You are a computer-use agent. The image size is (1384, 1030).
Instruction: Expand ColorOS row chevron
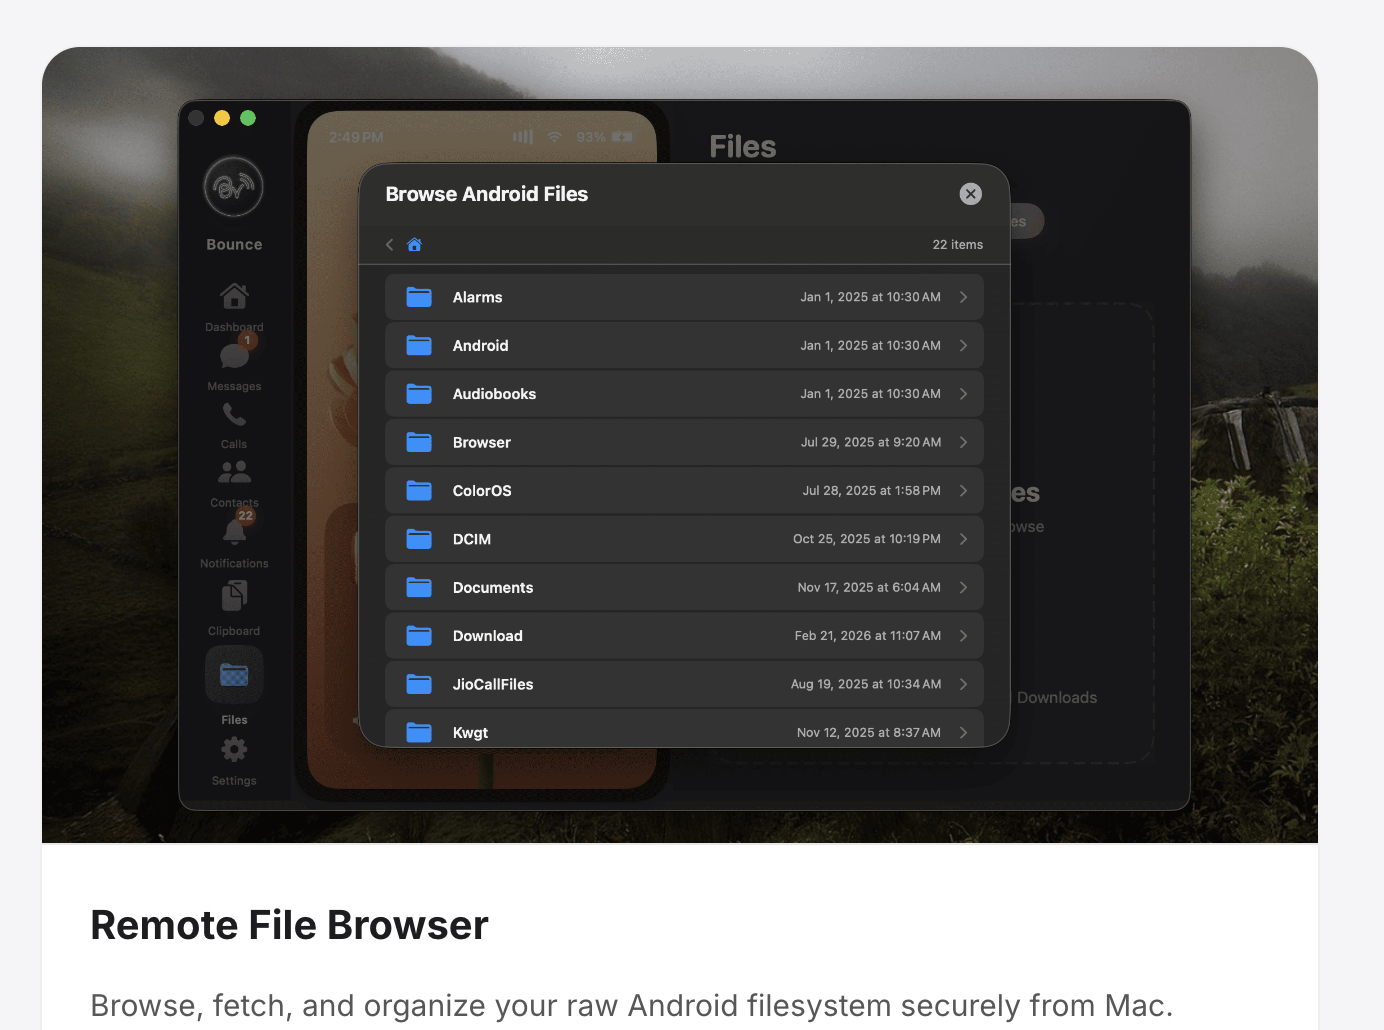tap(963, 490)
